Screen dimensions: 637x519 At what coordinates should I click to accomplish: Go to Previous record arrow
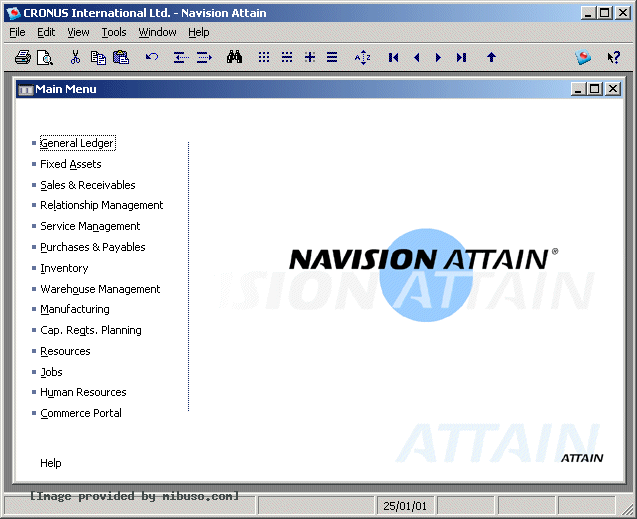pos(416,58)
